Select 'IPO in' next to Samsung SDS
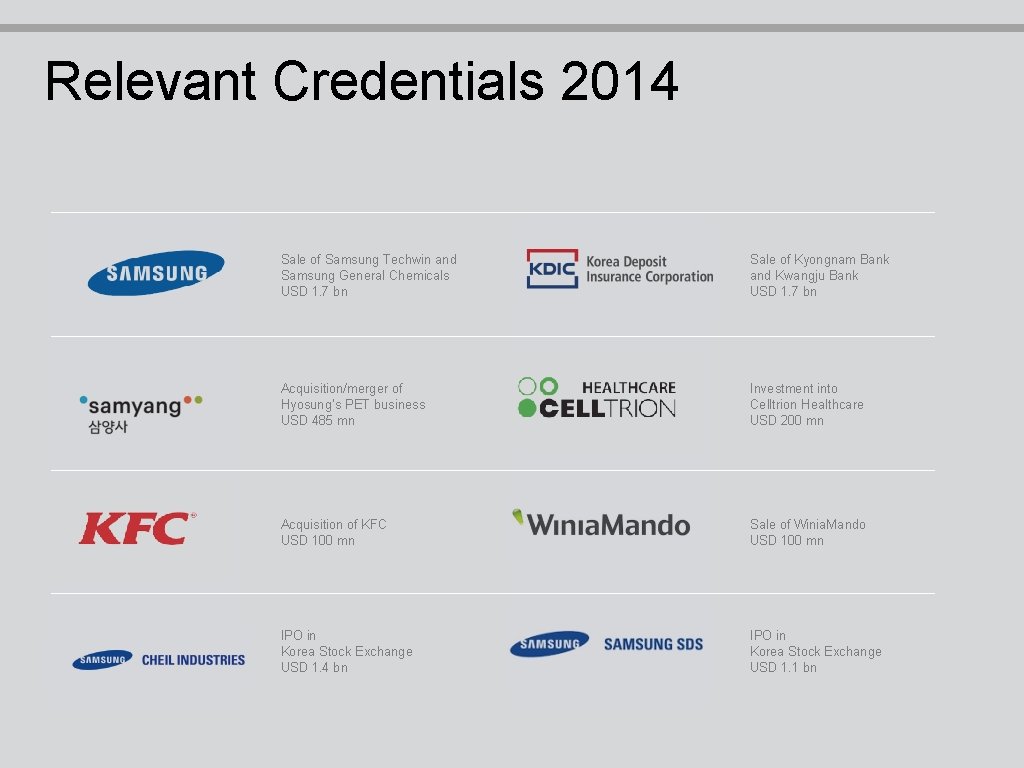The height and width of the screenshot is (768, 1024). click(x=767, y=635)
